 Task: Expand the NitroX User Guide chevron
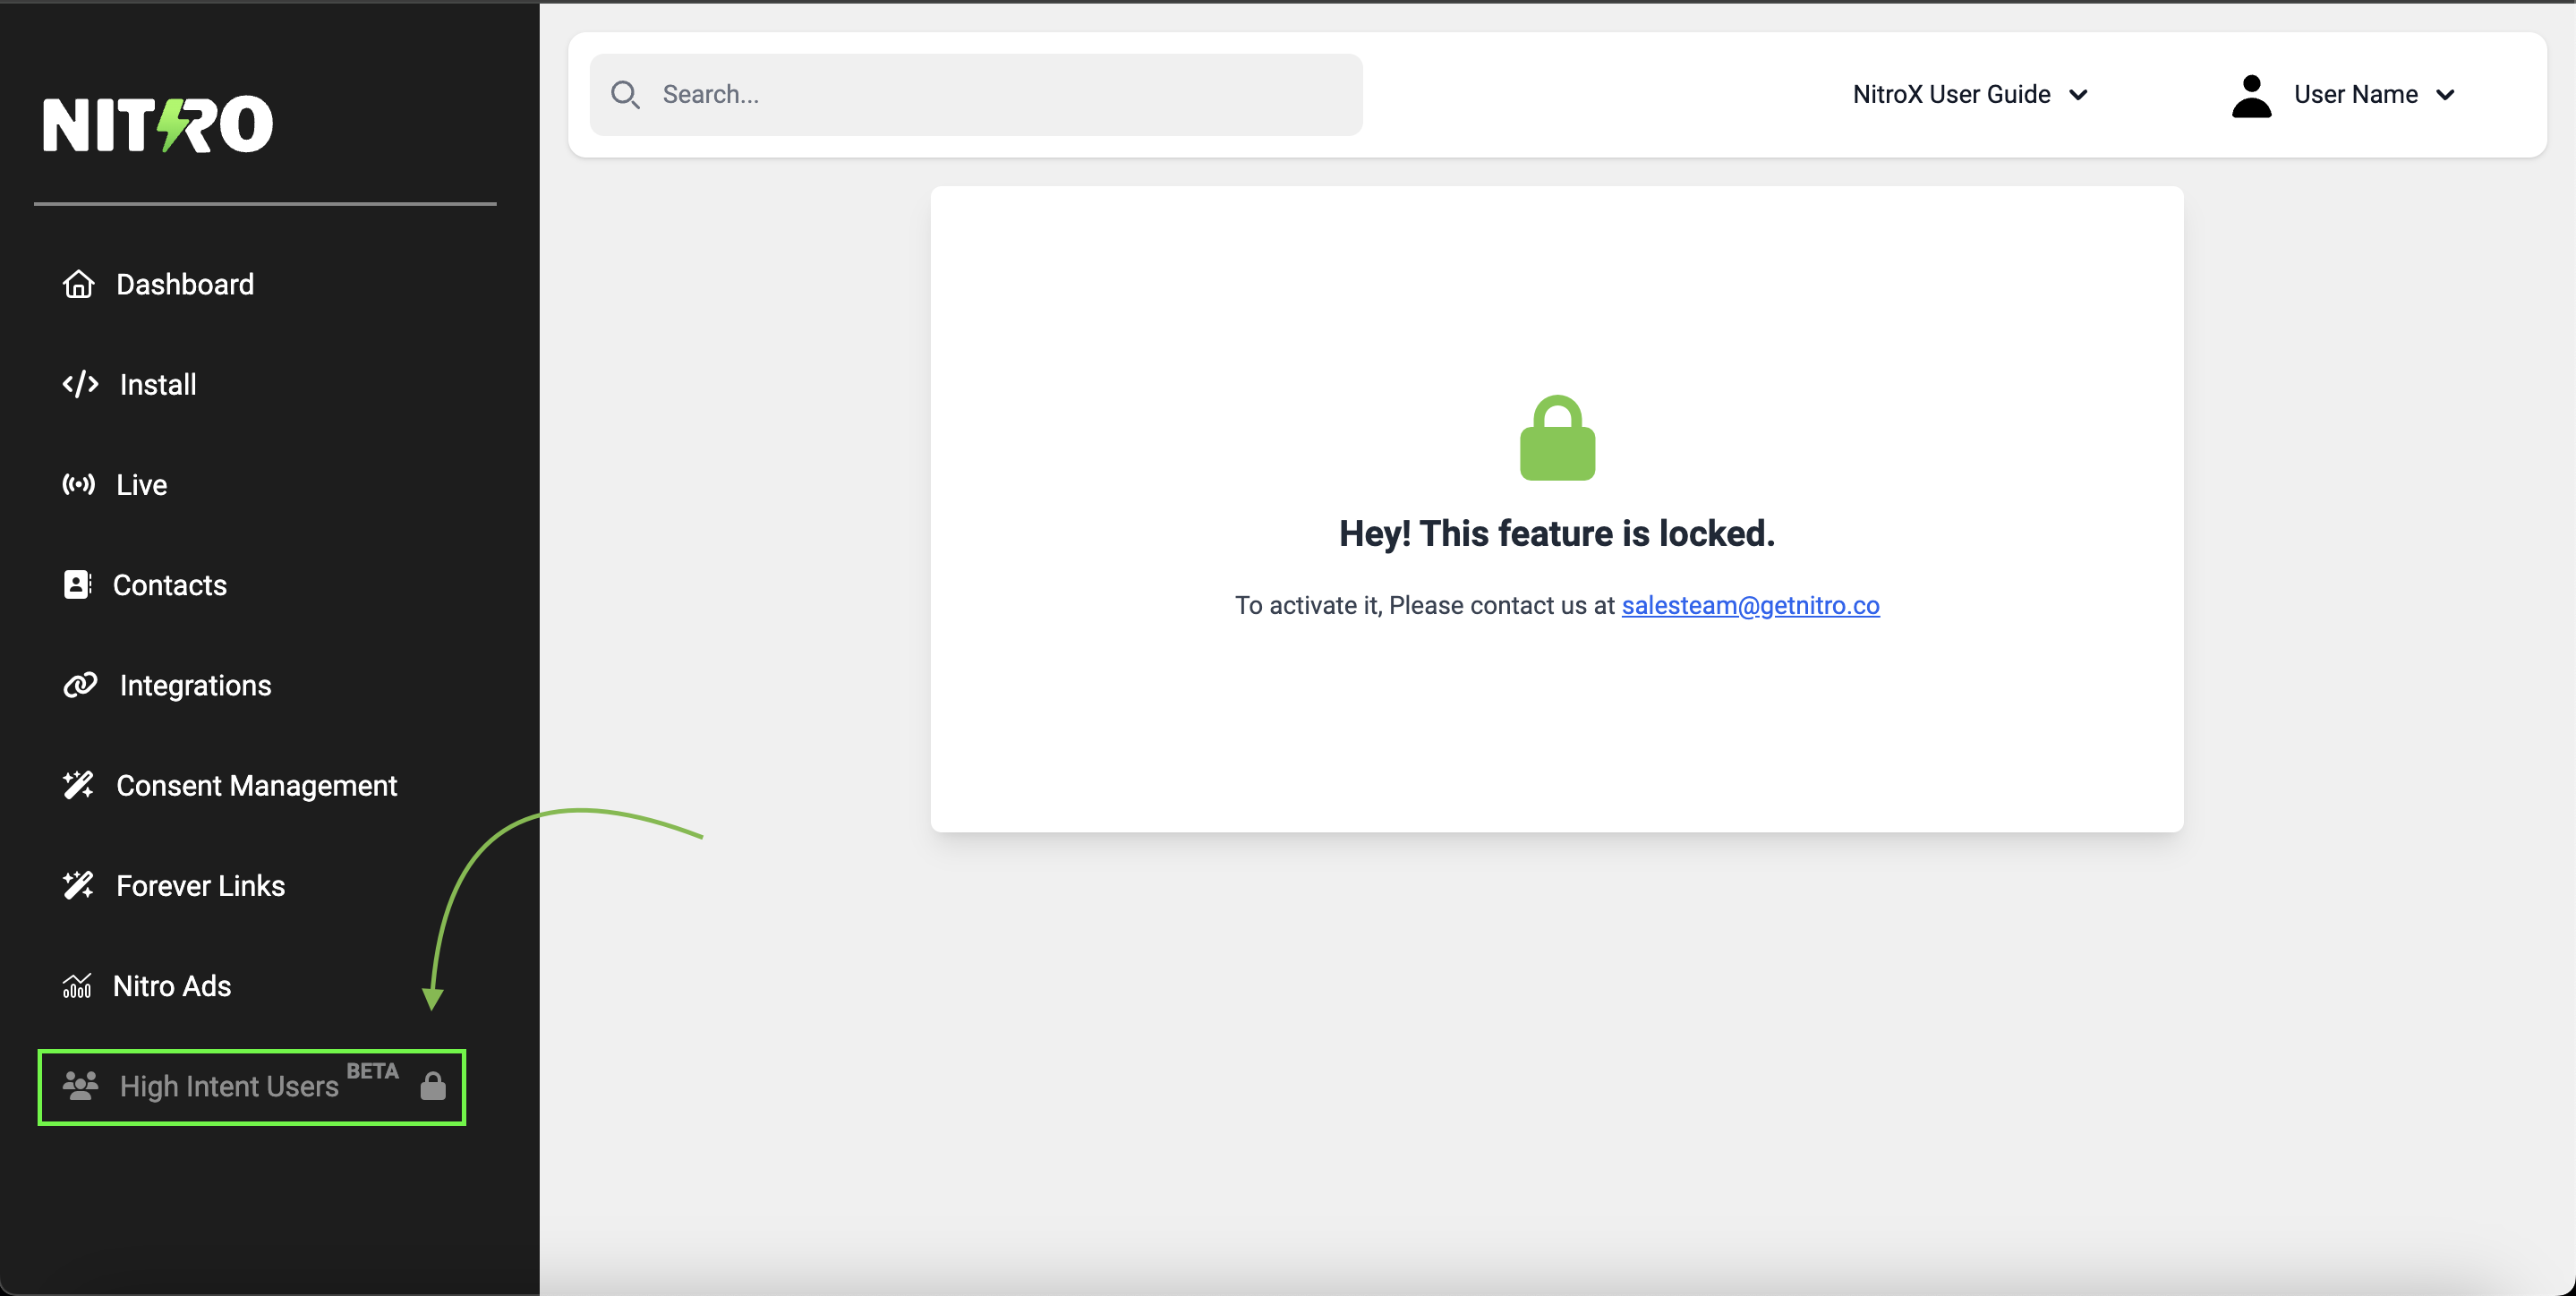coord(2078,95)
